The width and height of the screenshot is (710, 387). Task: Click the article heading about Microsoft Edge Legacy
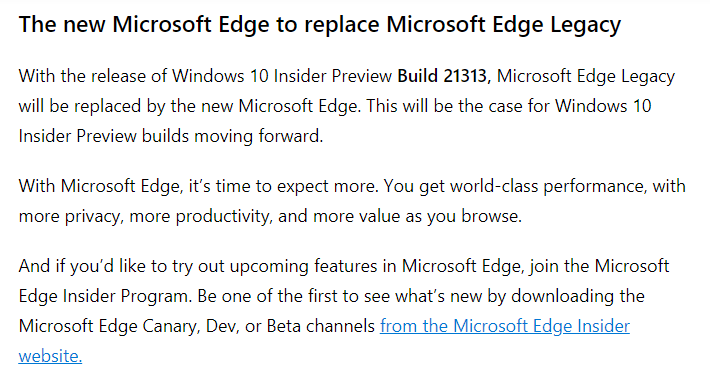click(320, 24)
